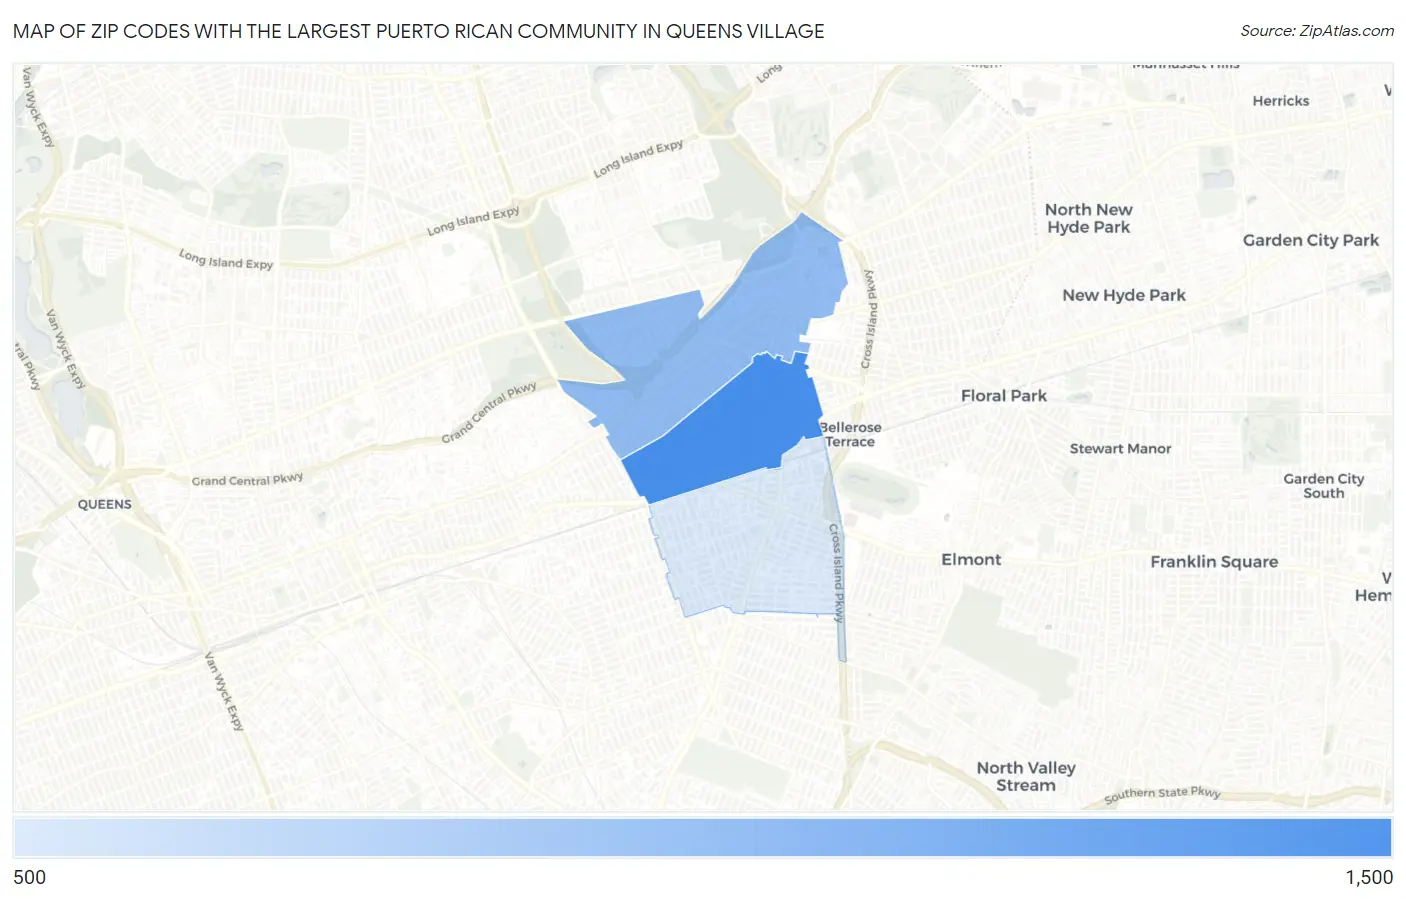Click the 'Grand Central Pkwy' label near Queens
Screen dimensions: 1406x899
247,480
